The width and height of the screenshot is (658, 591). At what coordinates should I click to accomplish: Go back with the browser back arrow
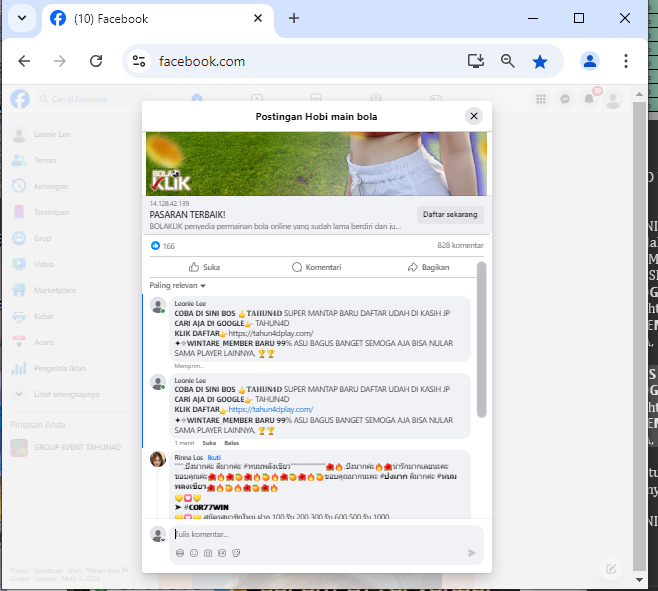coord(24,61)
